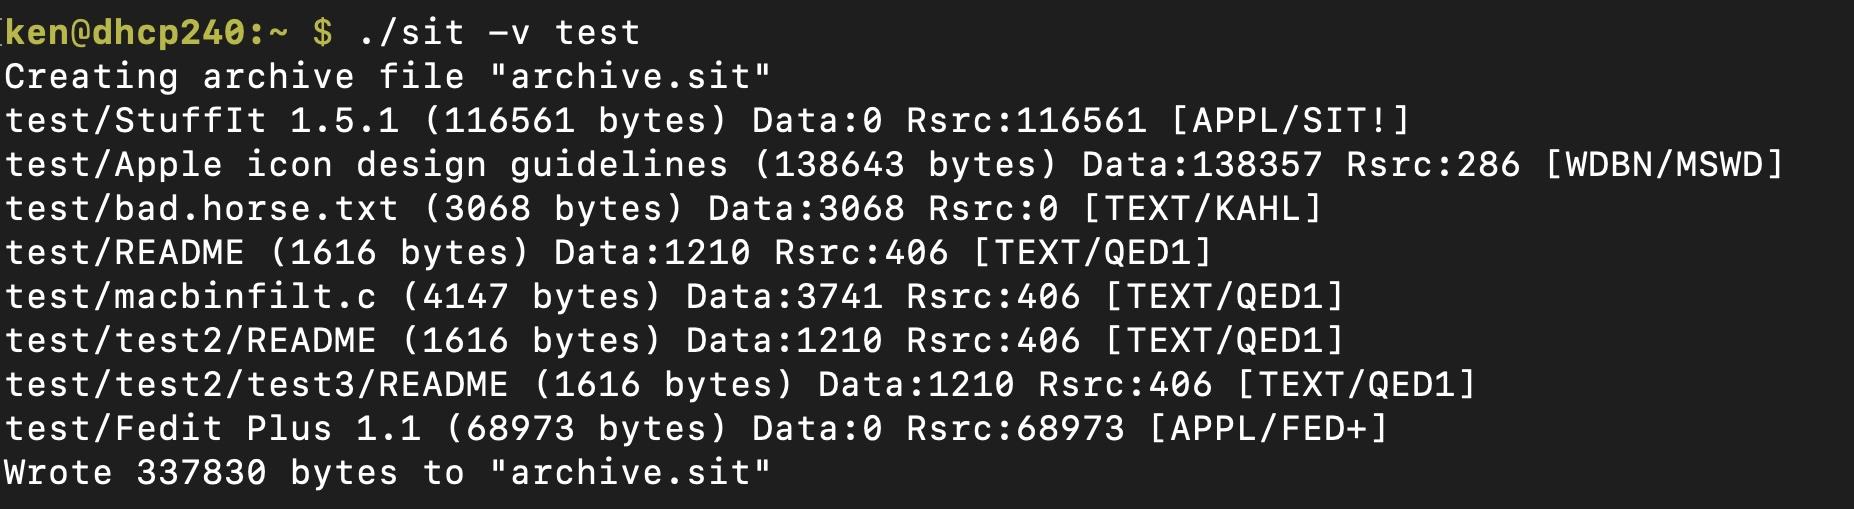The height and width of the screenshot is (509, 1854).
Task: Click the "[WDBN/MSWD]" type code
Action: (1664, 165)
